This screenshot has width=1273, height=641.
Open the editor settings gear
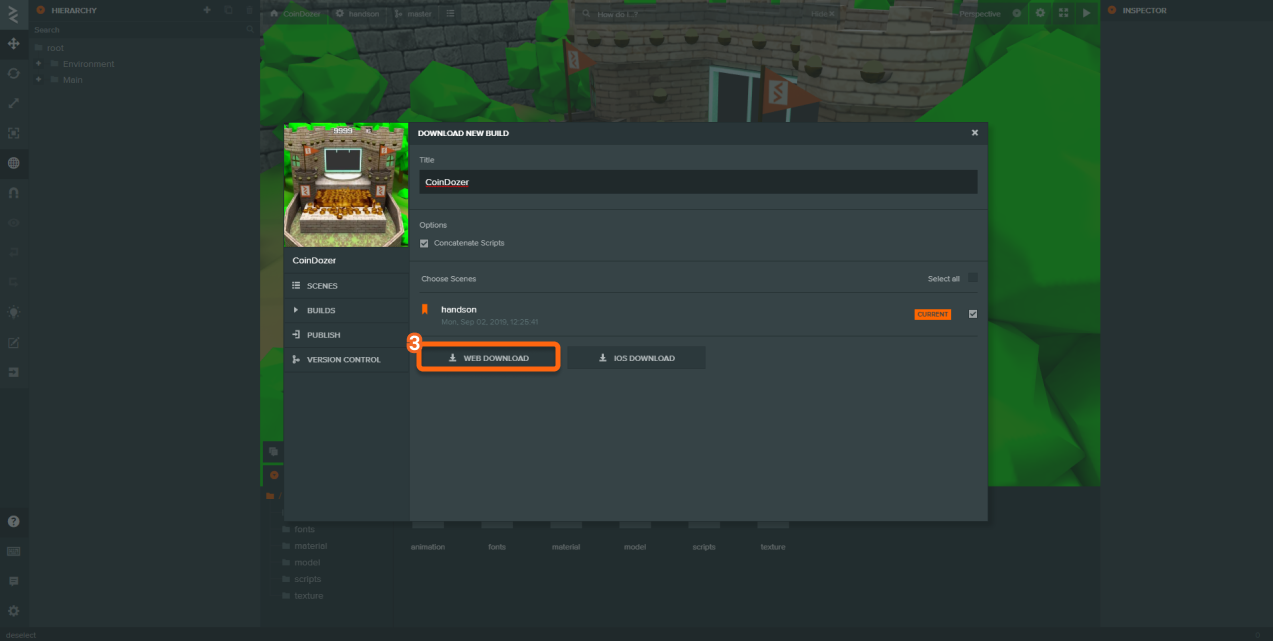coord(1040,13)
